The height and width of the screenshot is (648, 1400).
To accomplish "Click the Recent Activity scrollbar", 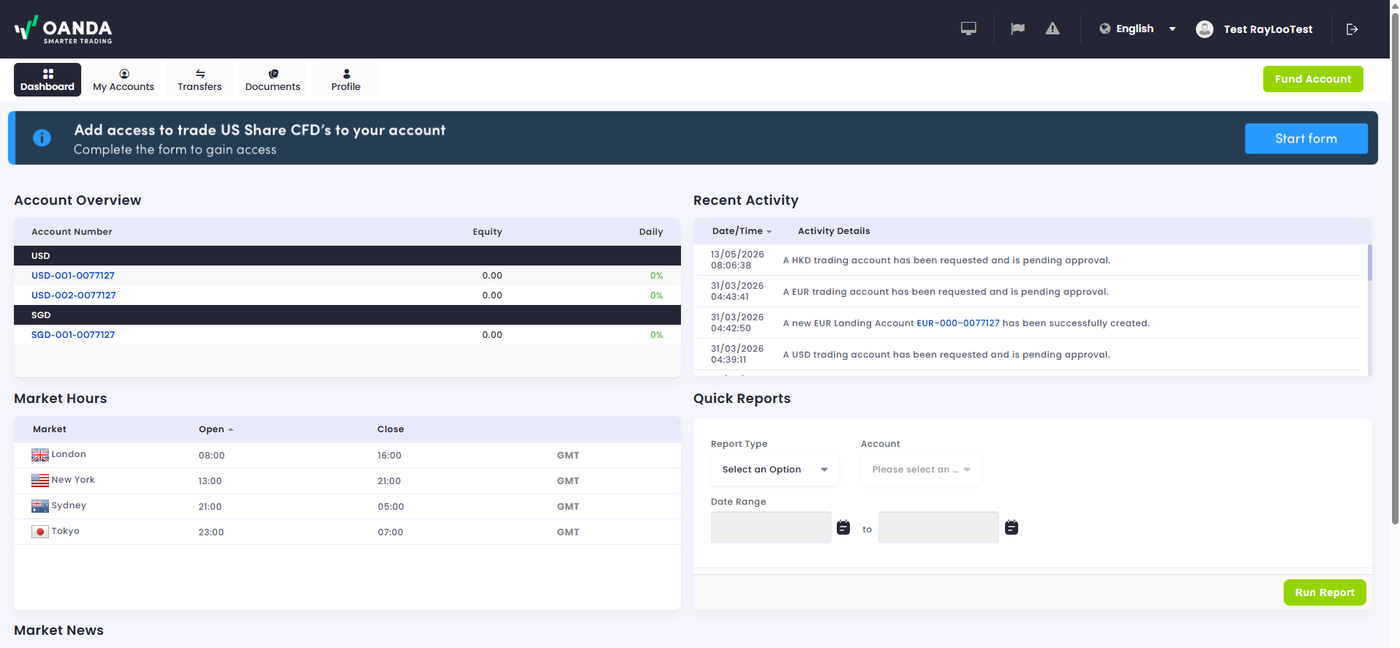I will click(1369, 262).
